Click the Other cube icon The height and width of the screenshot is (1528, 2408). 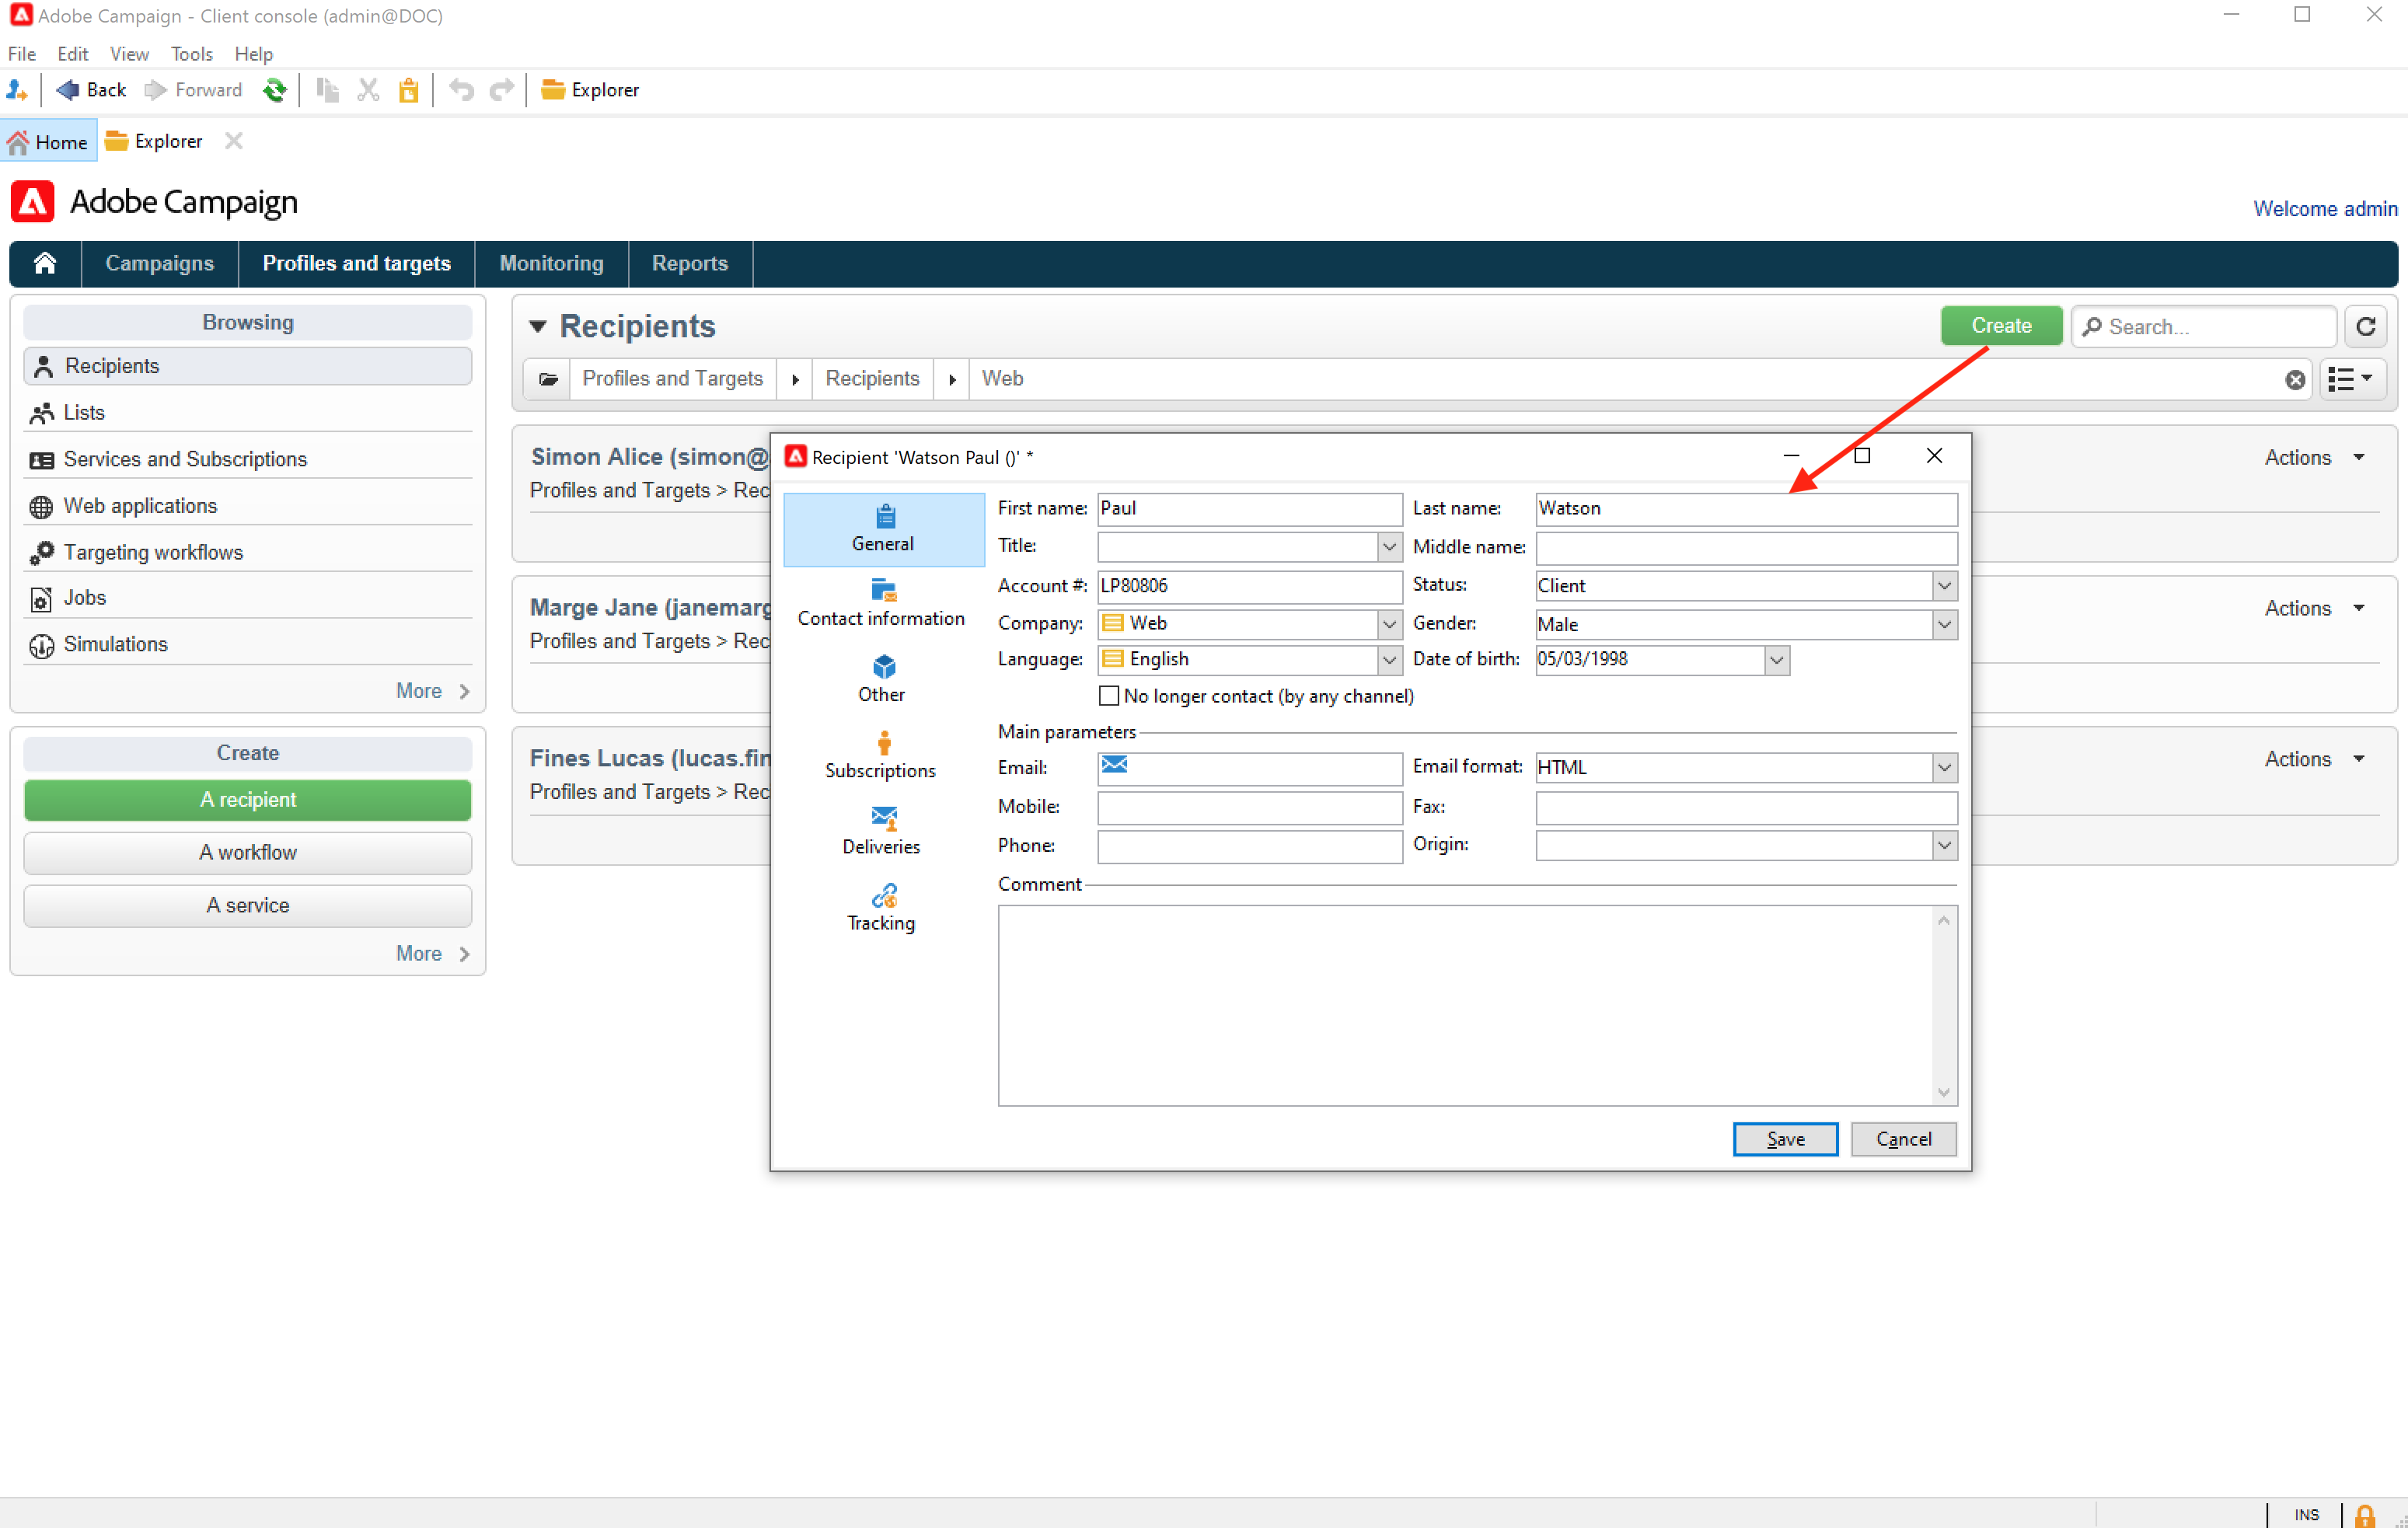(x=883, y=667)
